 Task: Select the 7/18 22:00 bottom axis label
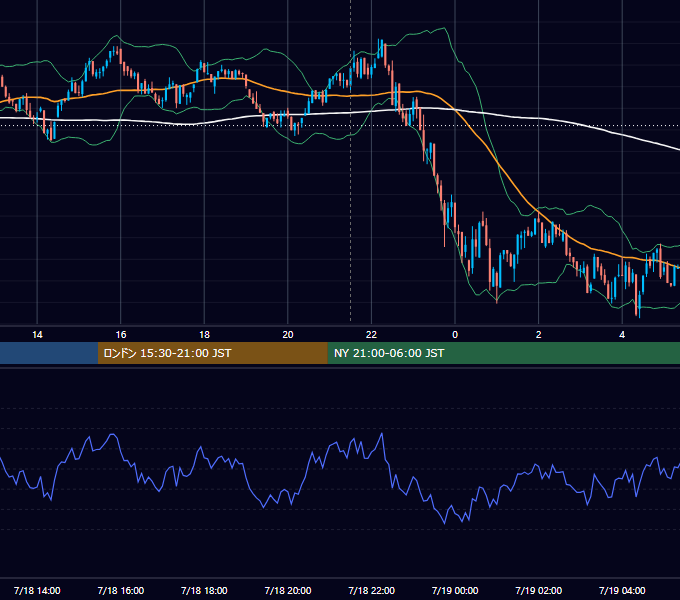pyautogui.click(x=372, y=590)
